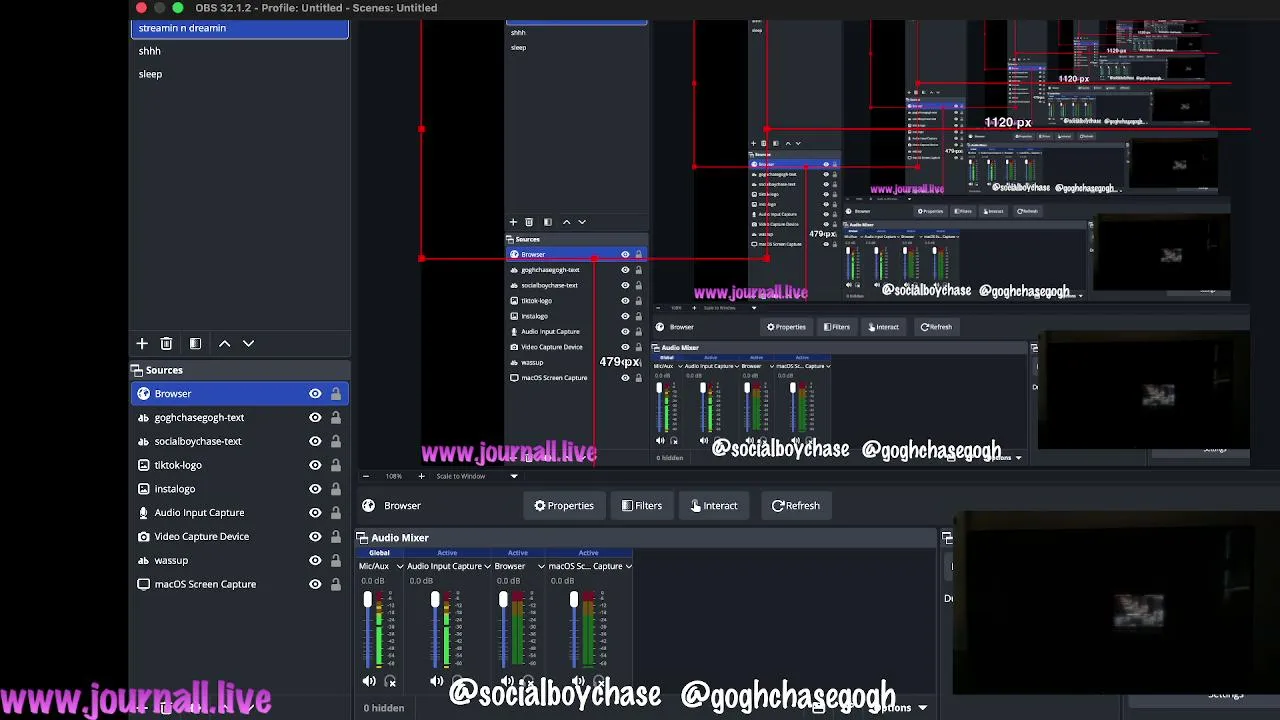Open scene filters icon in the scenes toolbar

coord(195,343)
